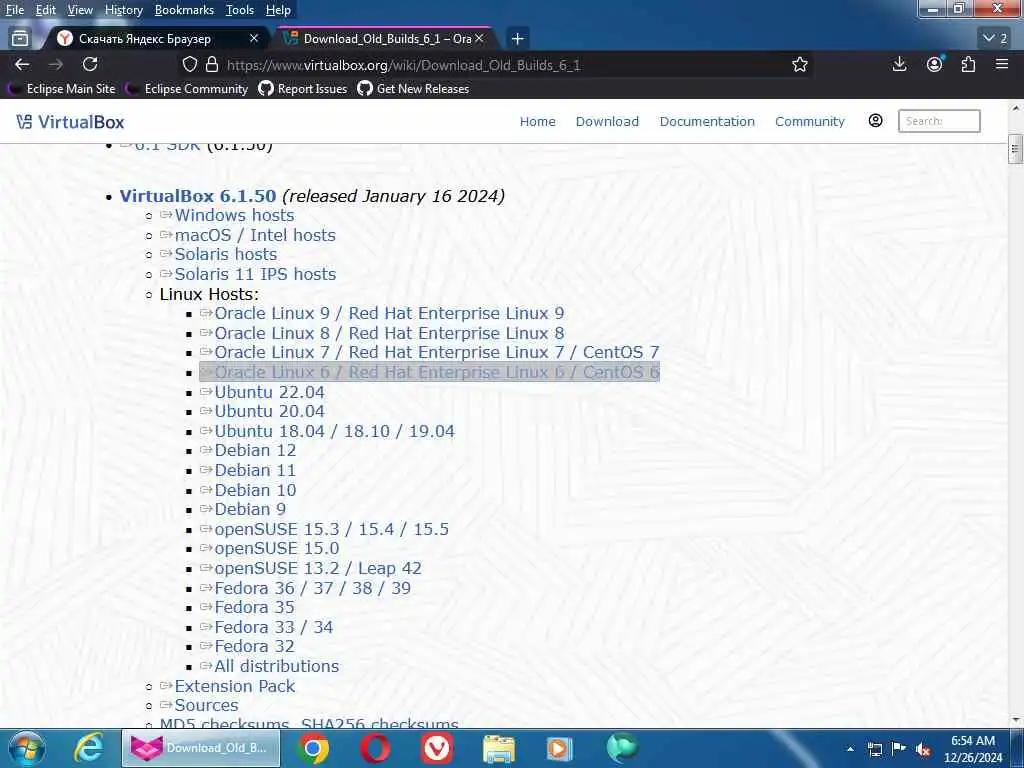The height and width of the screenshot is (768, 1024).
Task: Show hidden system tray icons
Action: 850,749
